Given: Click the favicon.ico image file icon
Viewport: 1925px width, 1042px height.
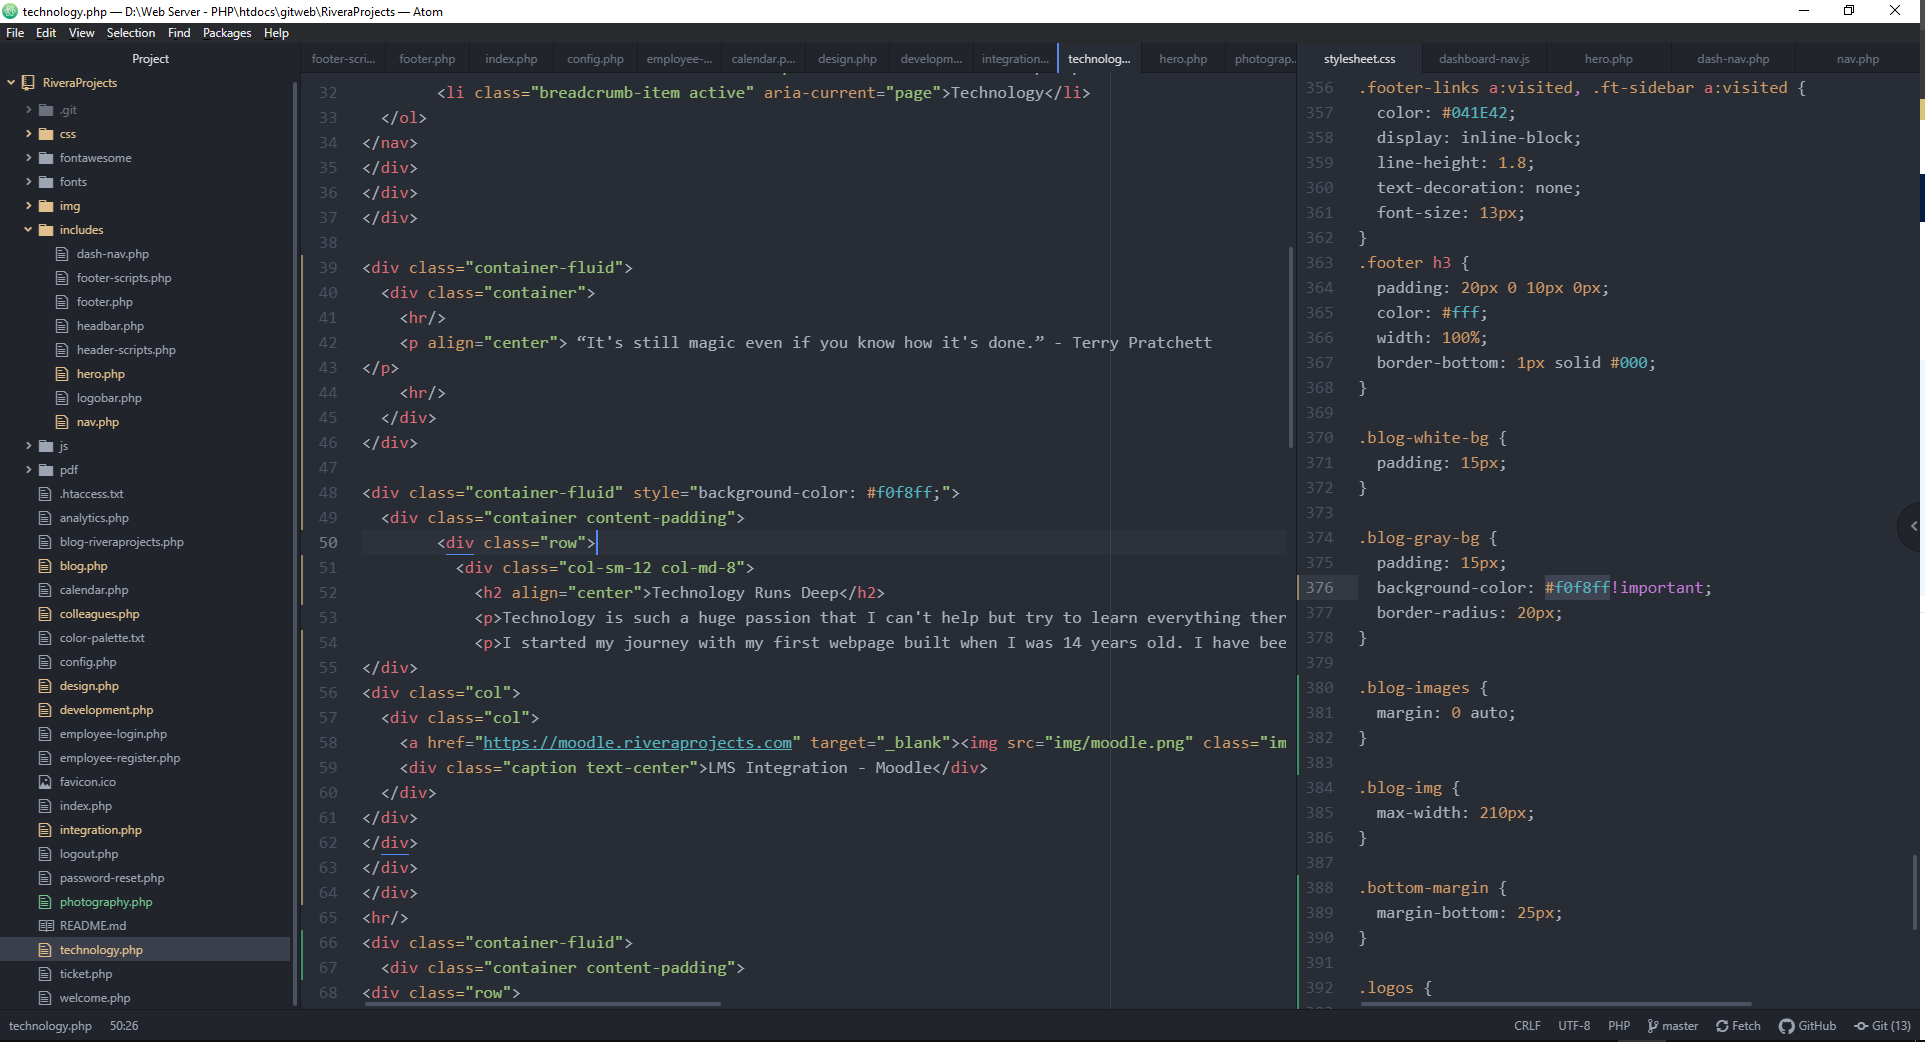Looking at the screenshot, I should (44, 782).
